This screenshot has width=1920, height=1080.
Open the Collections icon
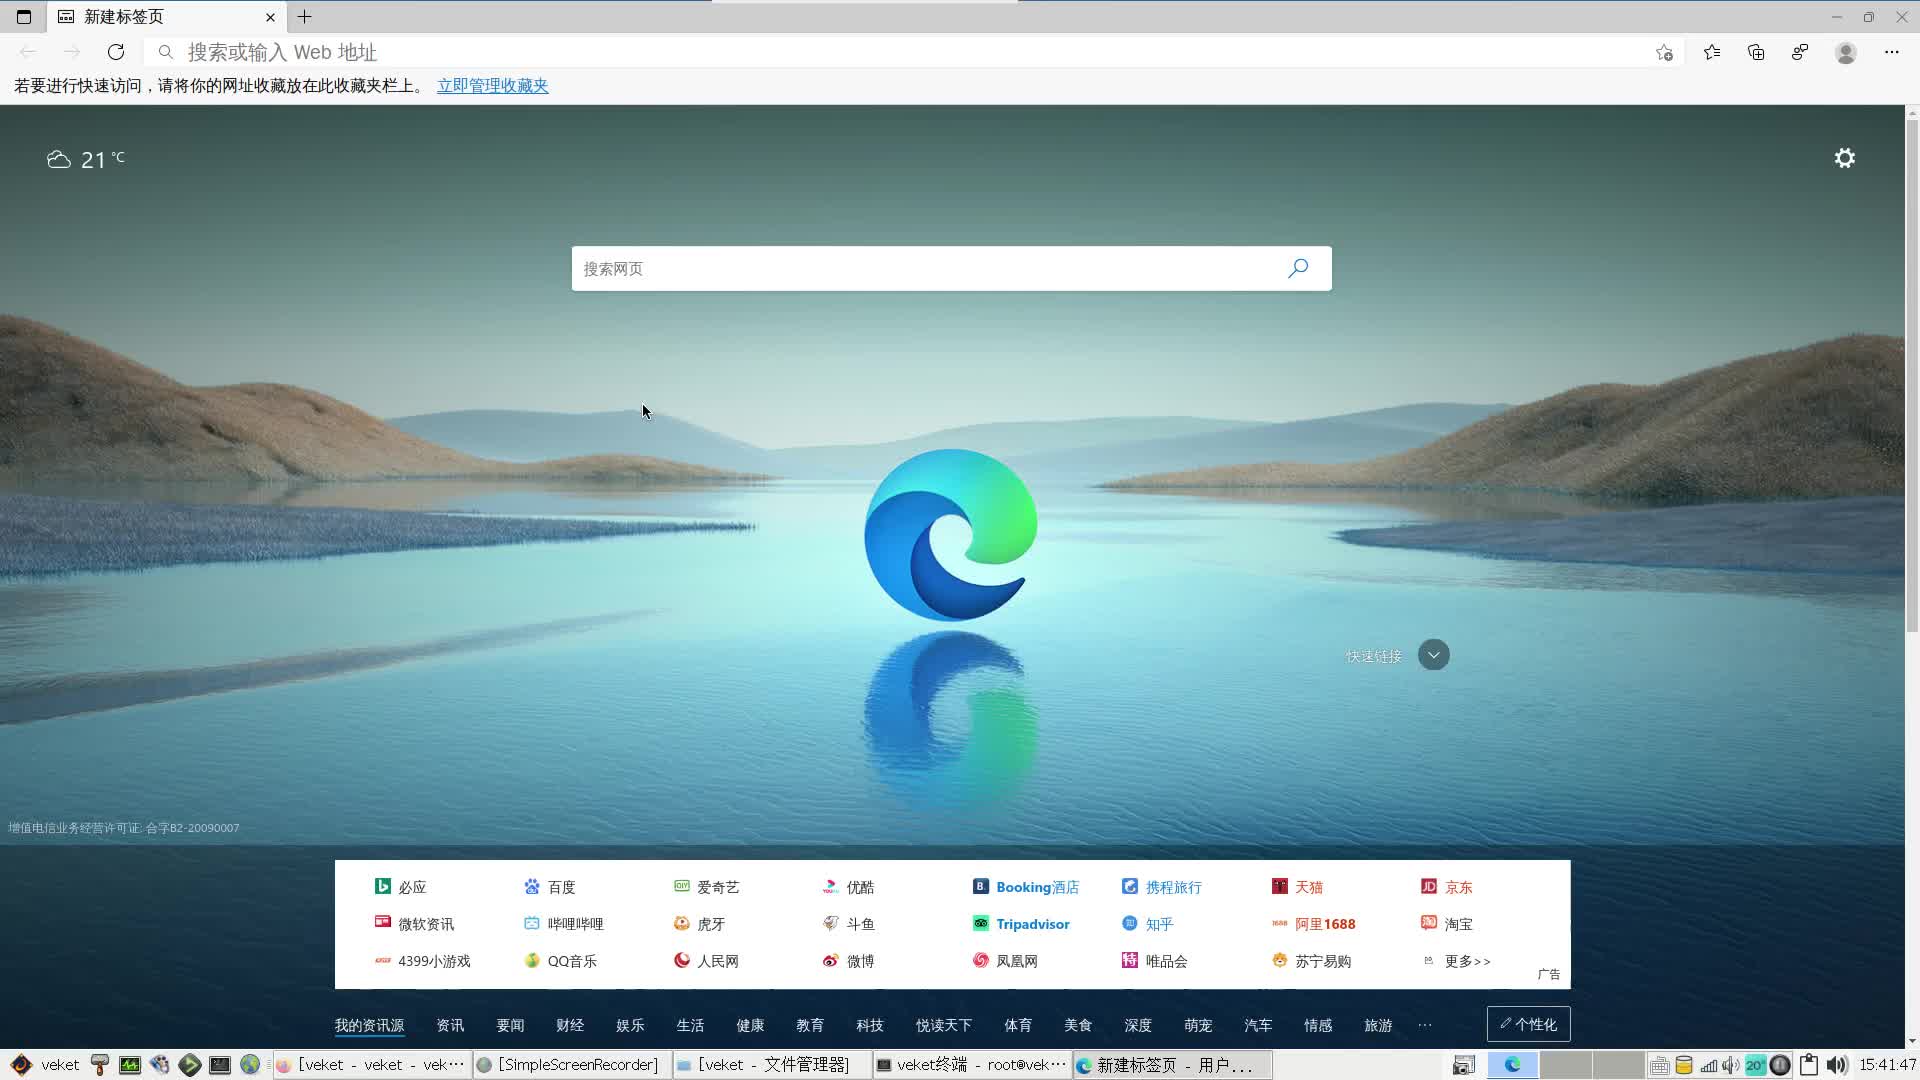[1756, 52]
